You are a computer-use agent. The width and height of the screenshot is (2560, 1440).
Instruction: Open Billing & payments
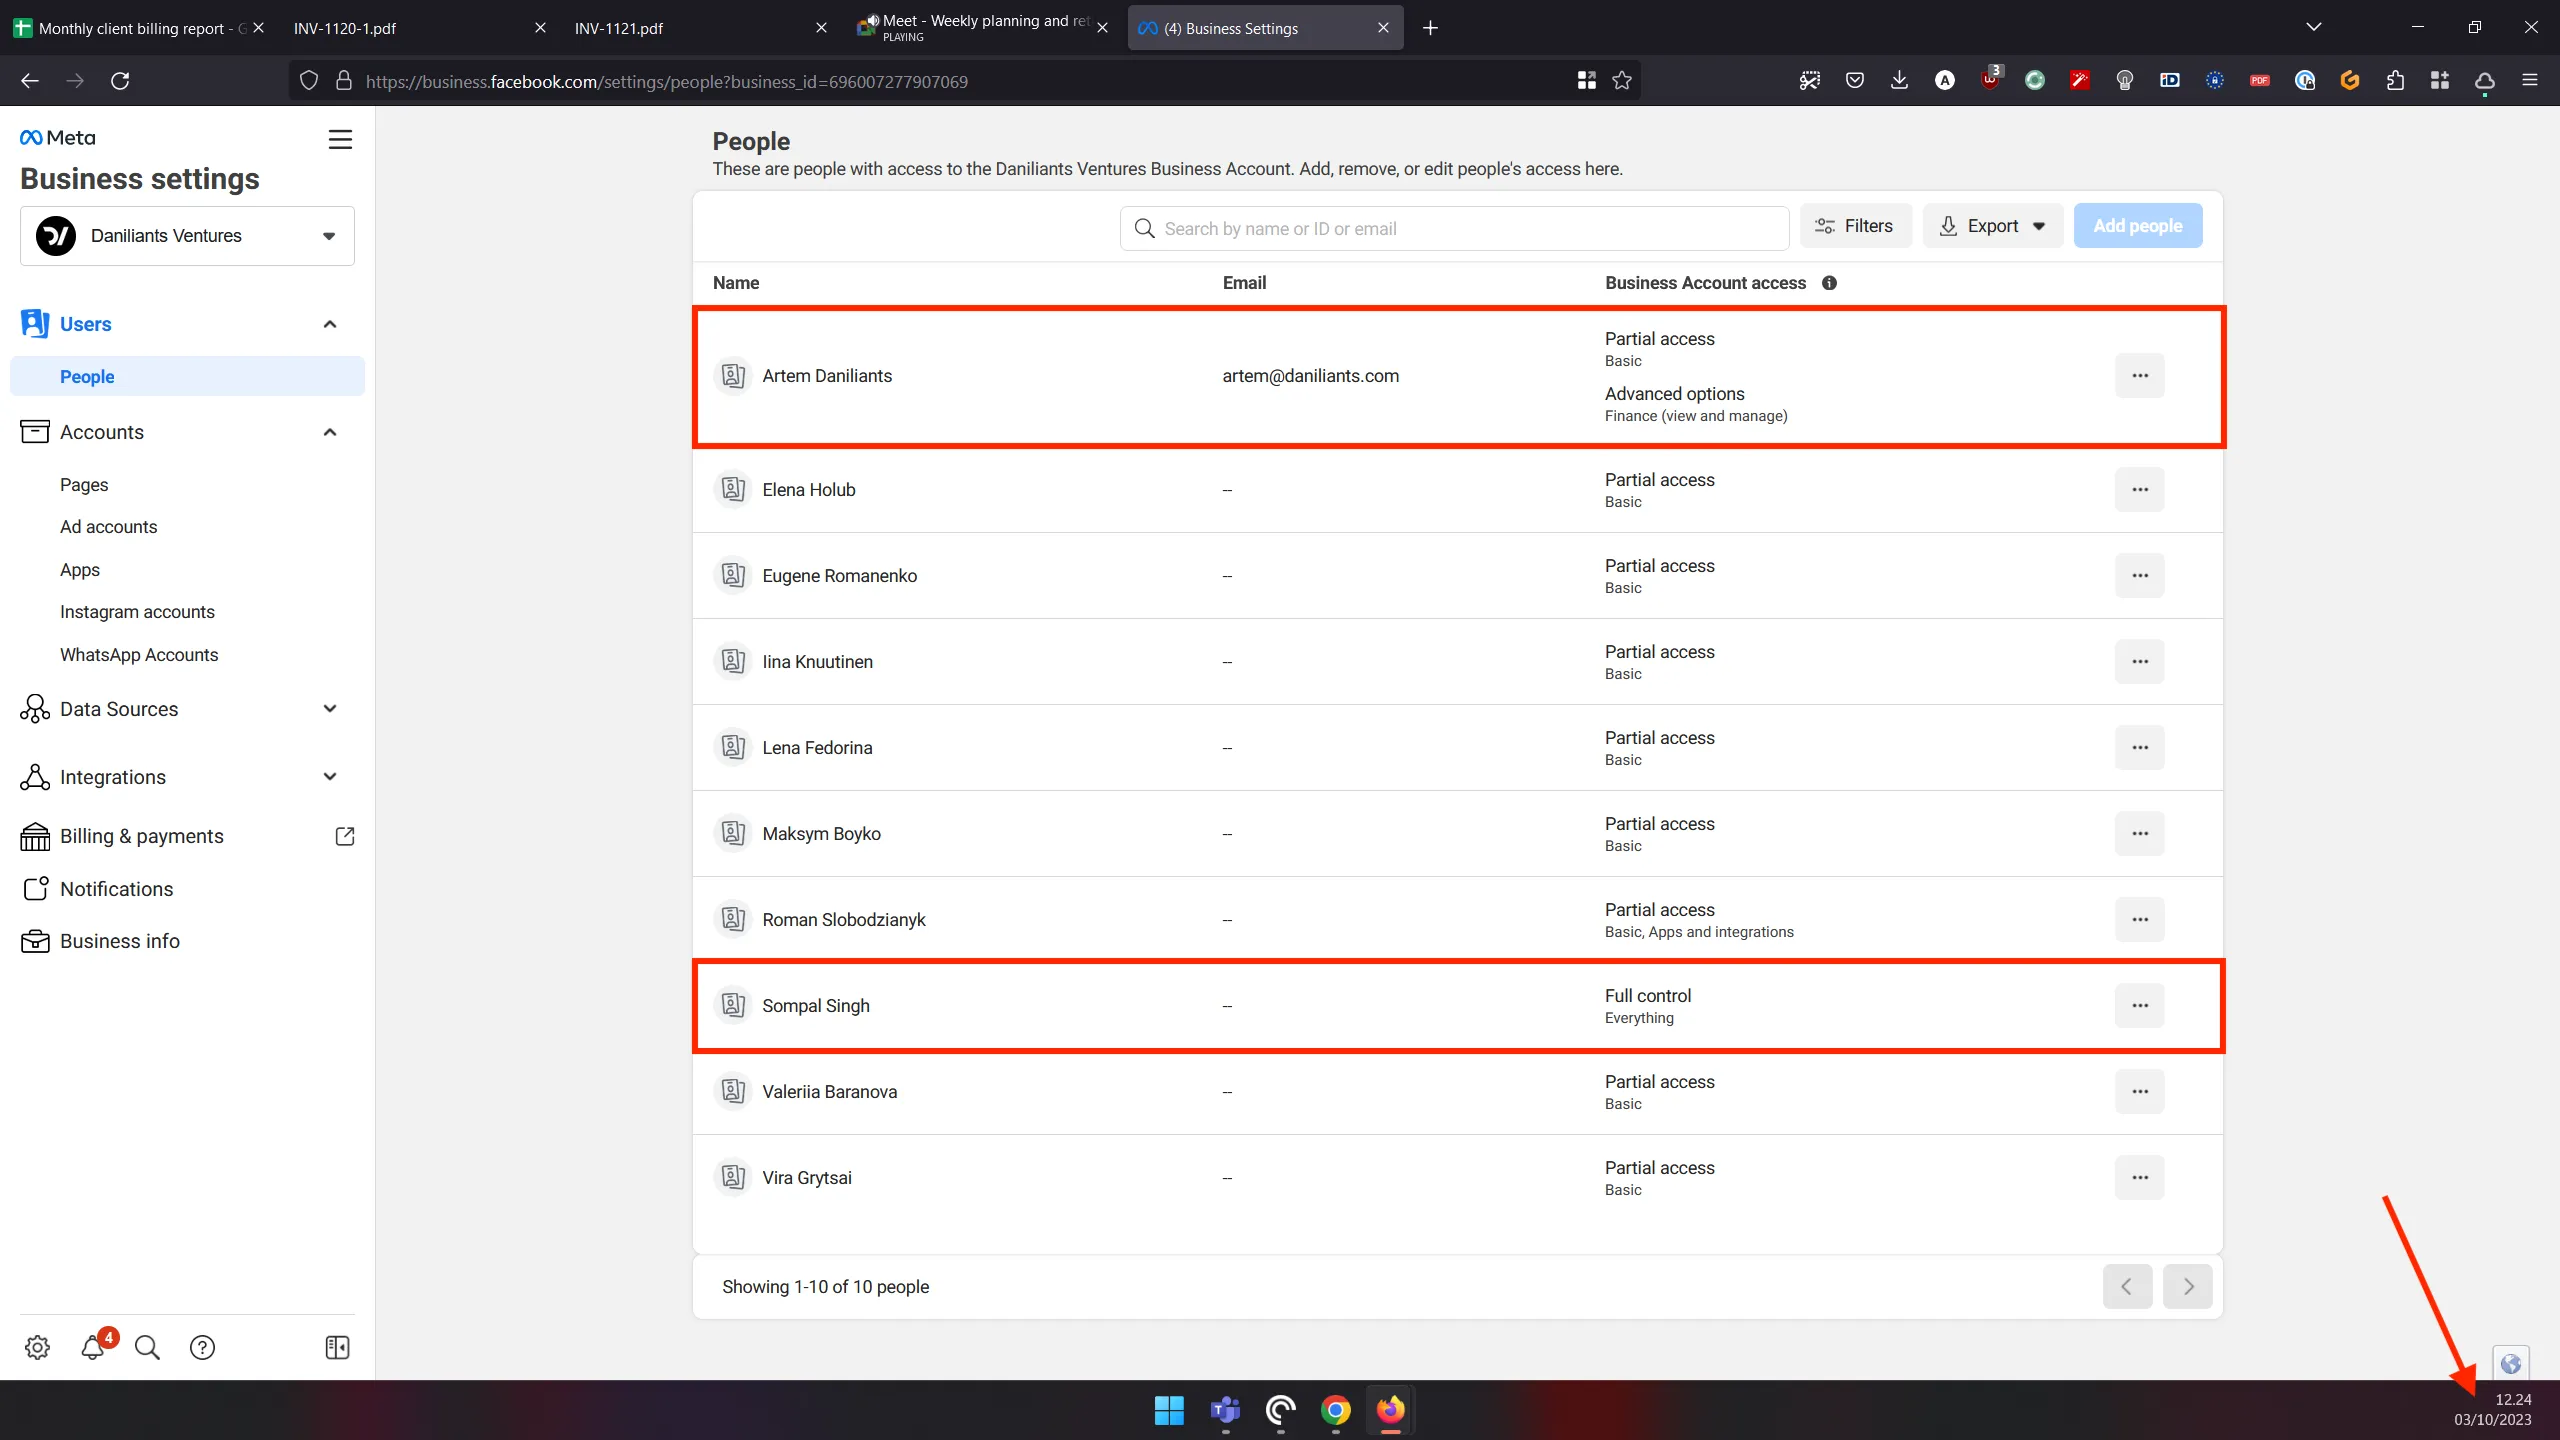click(142, 836)
